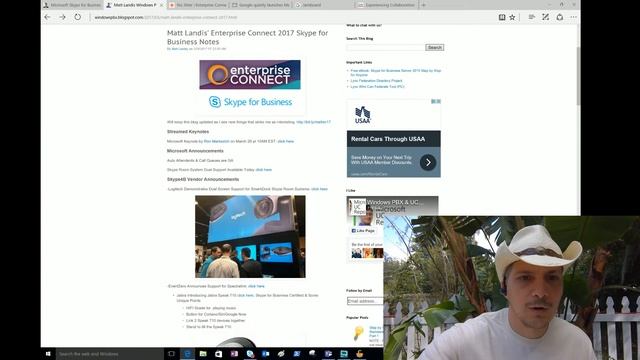This screenshot has width=640, height=360.
Task: Click 'click here' in Jabra Speak 710 bullet
Action: pyautogui.click(x=245, y=295)
